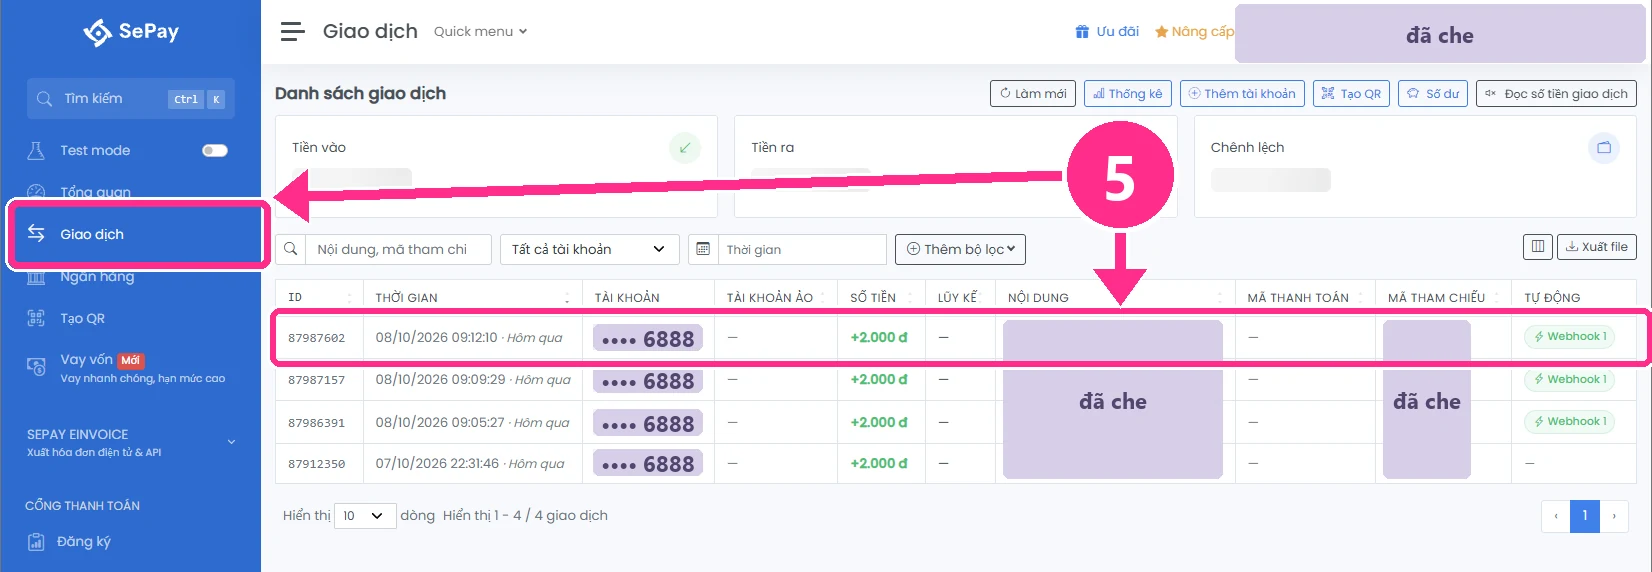Open Vay vốn menu item

click(130, 368)
